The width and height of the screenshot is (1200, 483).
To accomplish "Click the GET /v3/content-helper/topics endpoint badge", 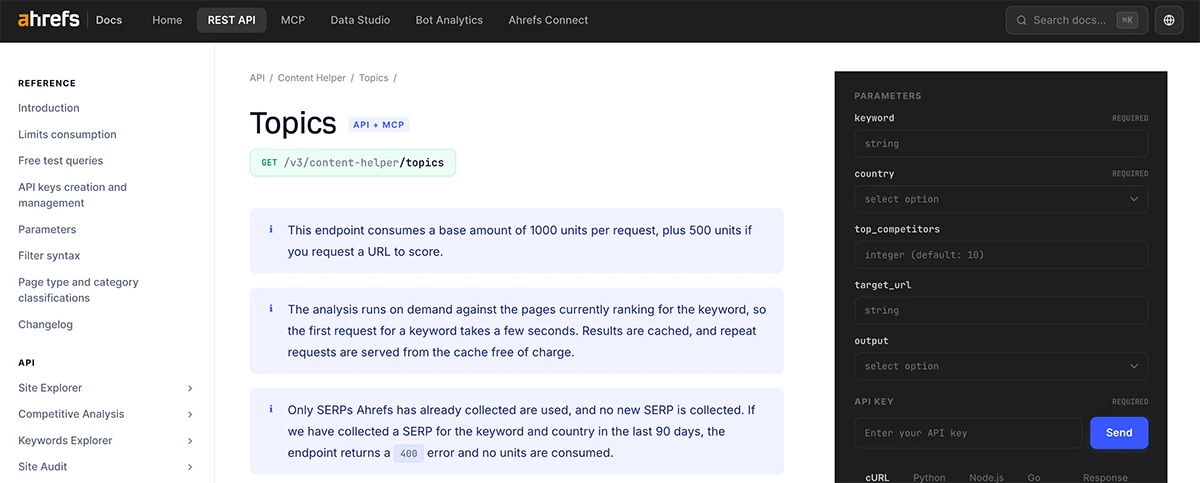I will tap(353, 163).
